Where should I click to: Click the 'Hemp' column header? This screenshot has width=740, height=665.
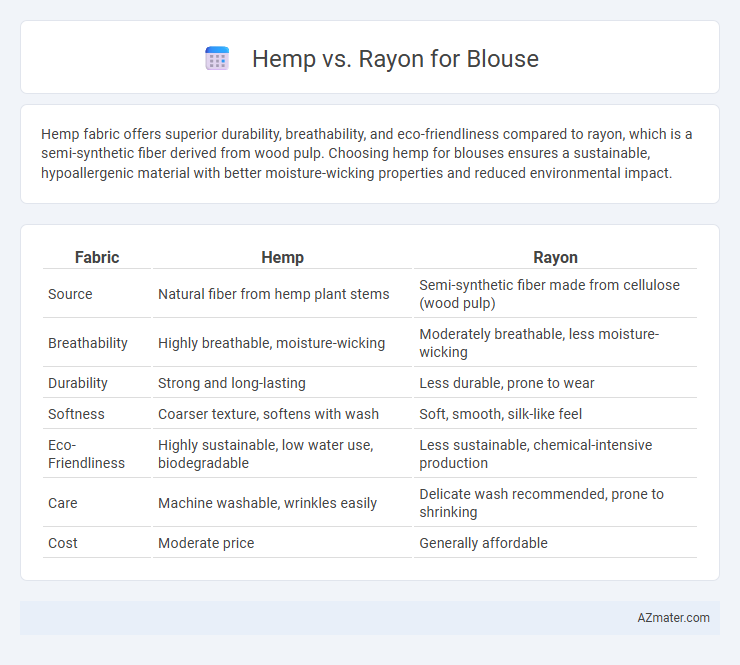point(282,257)
